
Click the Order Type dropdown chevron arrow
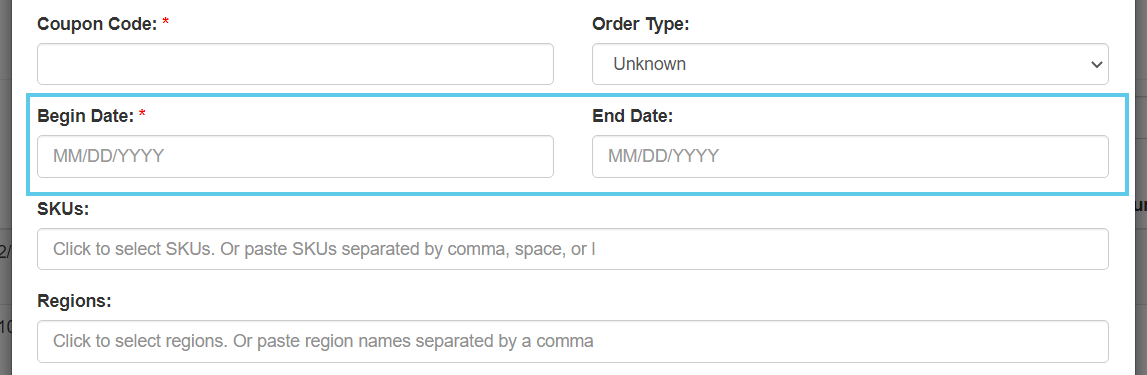1096,64
